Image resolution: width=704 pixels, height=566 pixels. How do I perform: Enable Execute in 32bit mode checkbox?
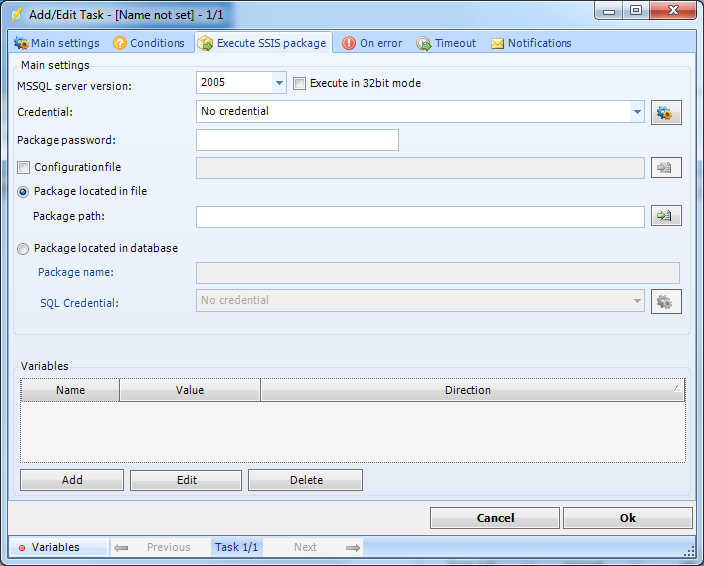click(x=299, y=83)
